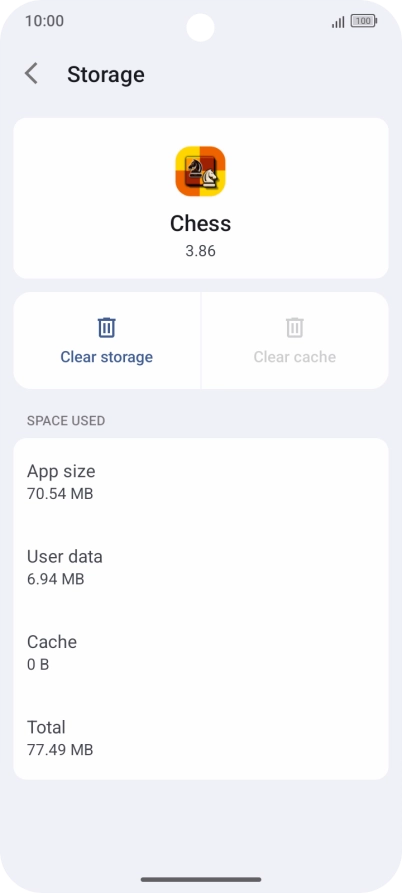This screenshot has height=893, width=402.
Task: Tap the 77.49 MB total value
Action: pyautogui.click(x=60, y=750)
